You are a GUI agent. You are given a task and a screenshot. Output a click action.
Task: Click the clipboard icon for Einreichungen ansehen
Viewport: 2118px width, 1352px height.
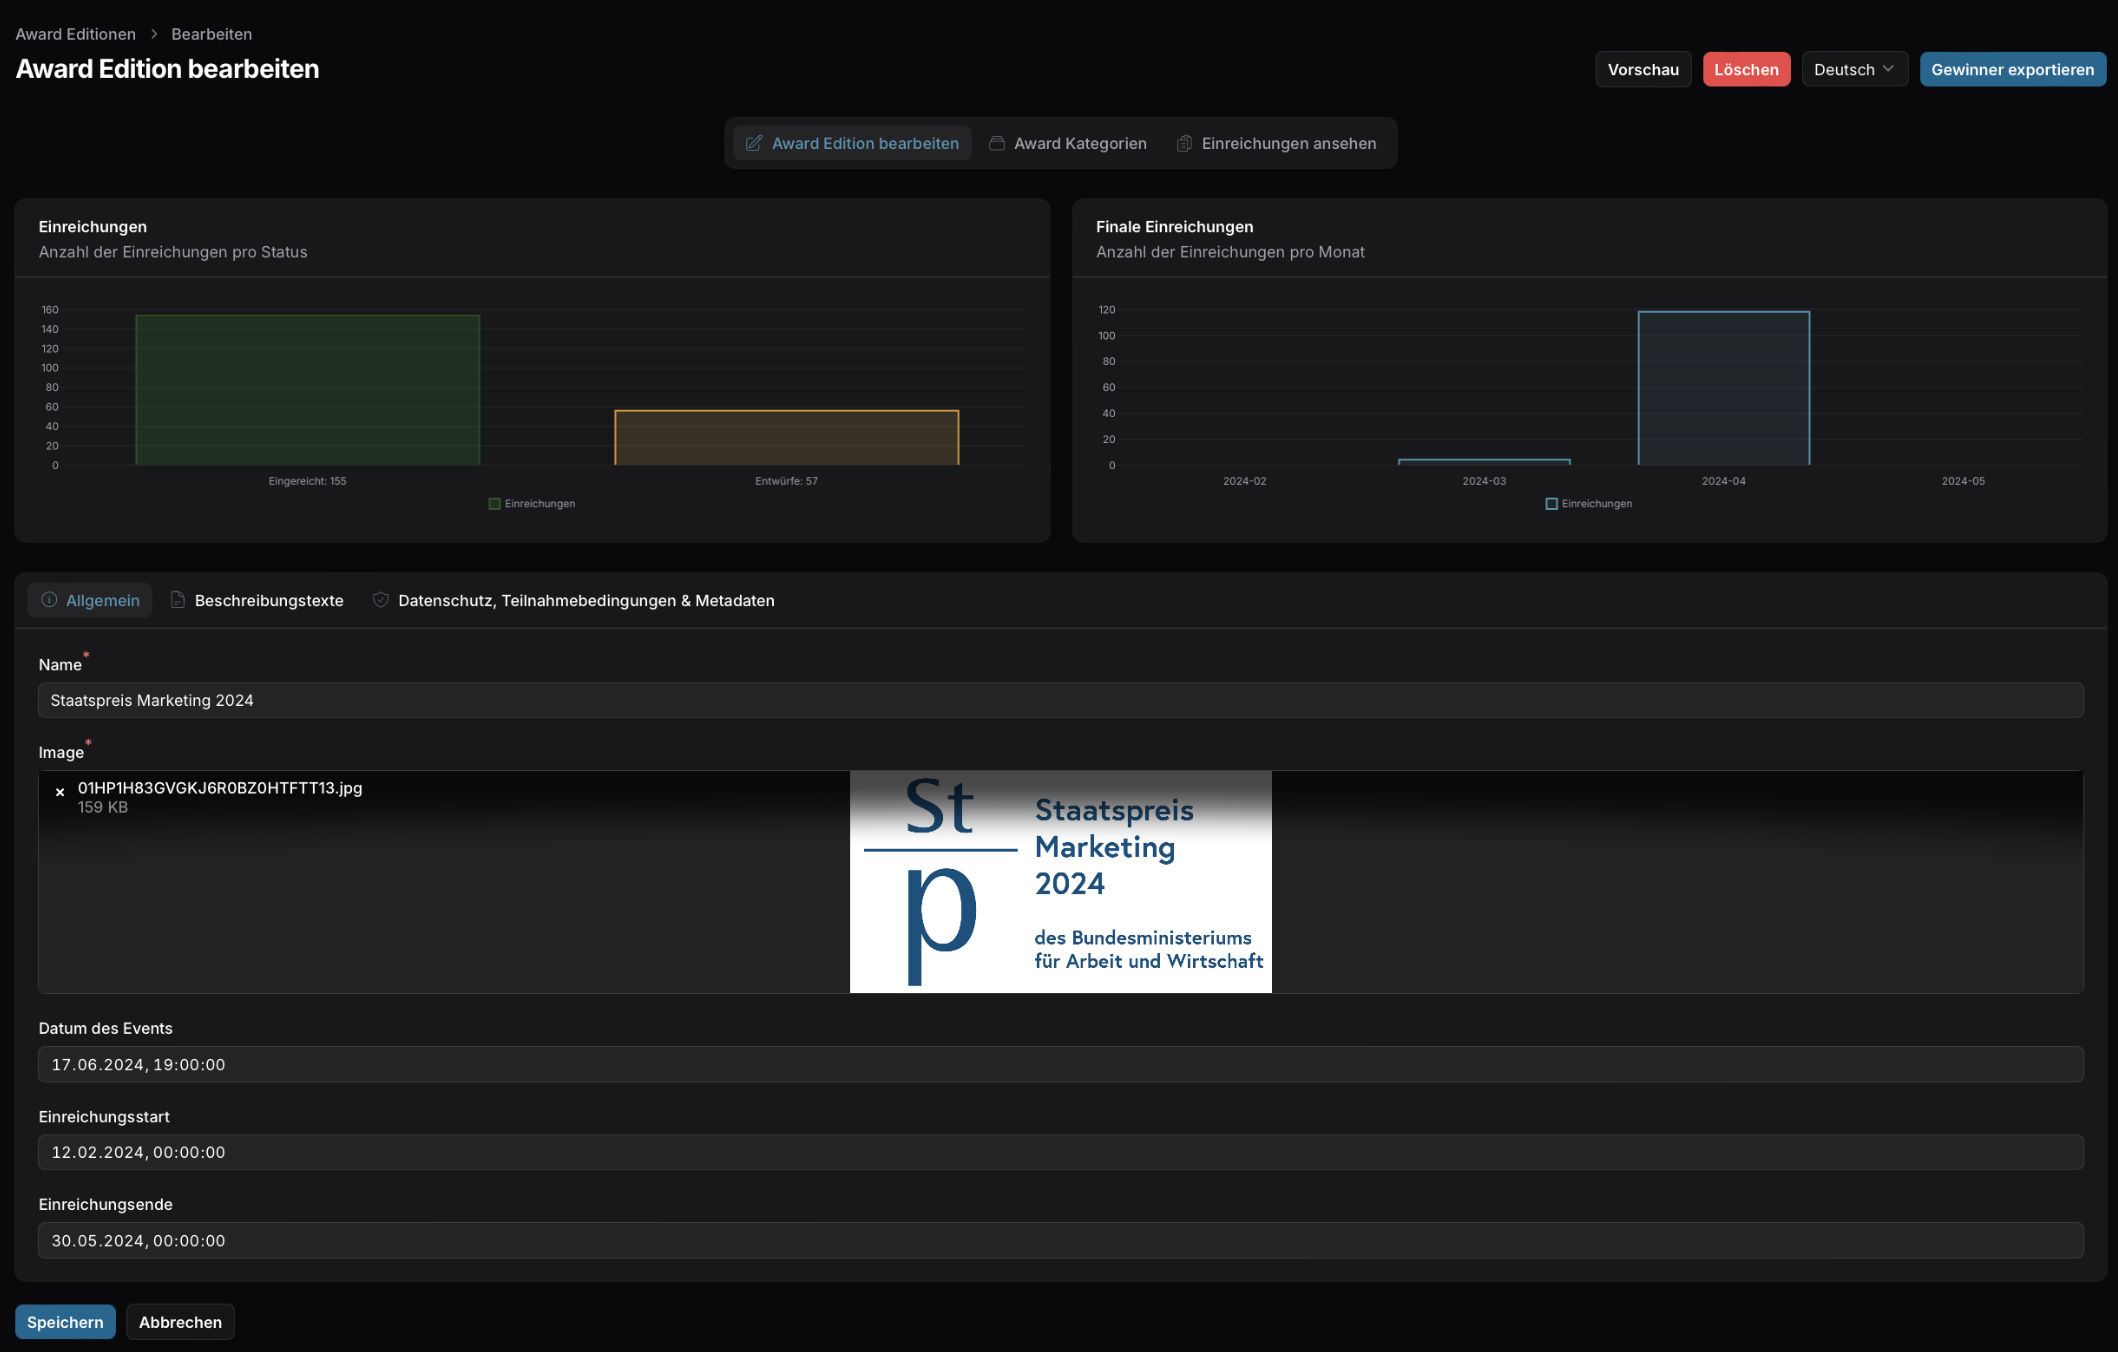[1184, 143]
